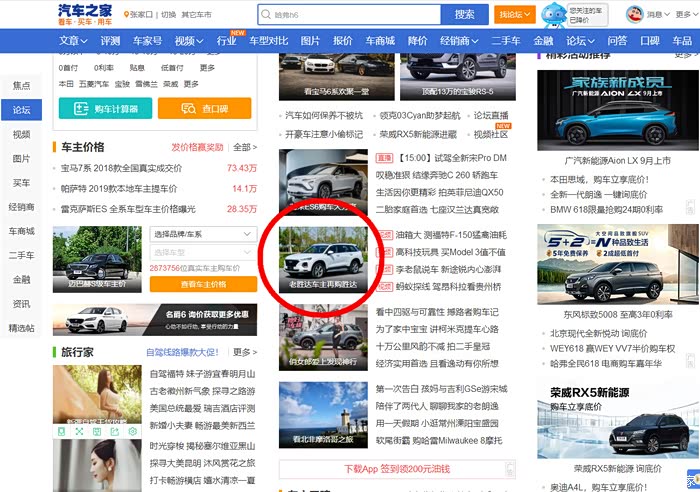Open the 选择车型 model dropdown
Image resolution: width=700 pixels, height=492 pixels.
pos(203,252)
